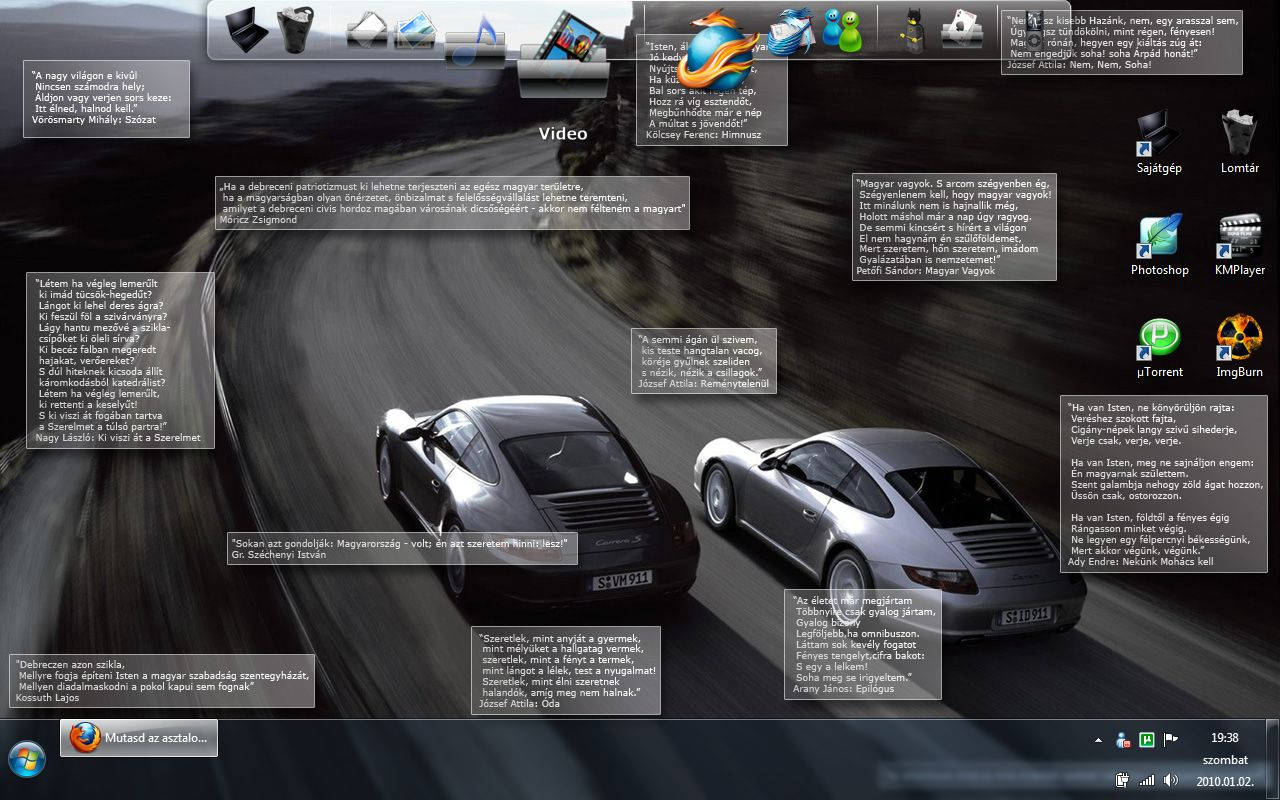Click the Móricz Zsigmond quote note

tap(452, 203)
